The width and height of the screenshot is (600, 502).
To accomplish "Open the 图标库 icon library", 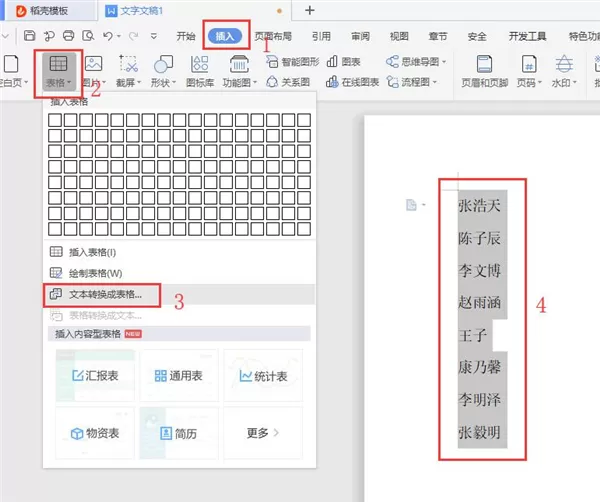I will (200, 72).
